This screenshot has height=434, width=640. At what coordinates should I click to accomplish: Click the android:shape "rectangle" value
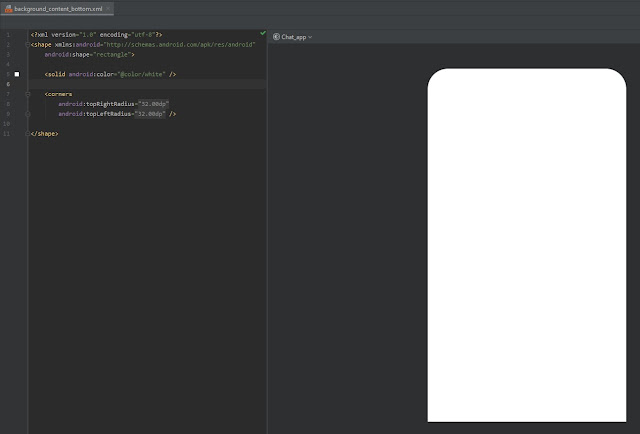point(110,54)
